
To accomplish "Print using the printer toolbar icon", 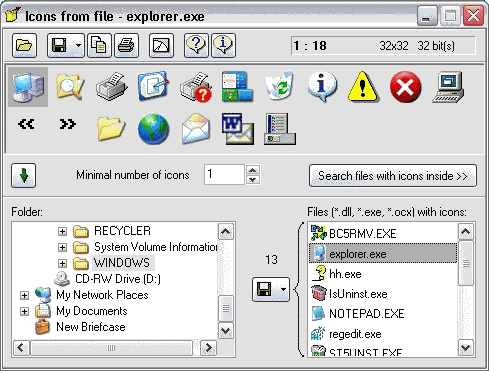I will [x=126, y=45].
